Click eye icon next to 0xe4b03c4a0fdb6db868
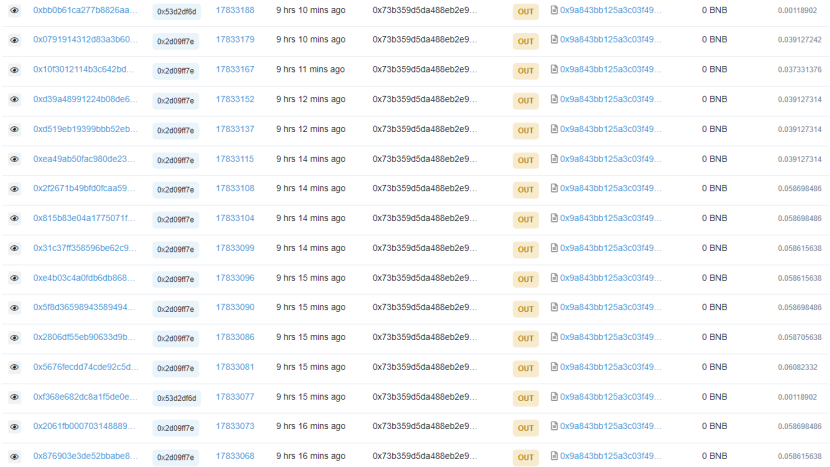Viewport: 830px width, 467px height. click(14, 278)
